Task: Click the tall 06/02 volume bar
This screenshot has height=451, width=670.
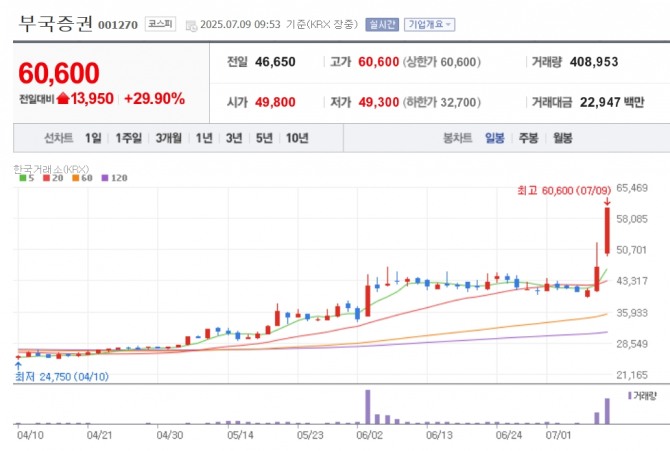Action: (367, 407)
